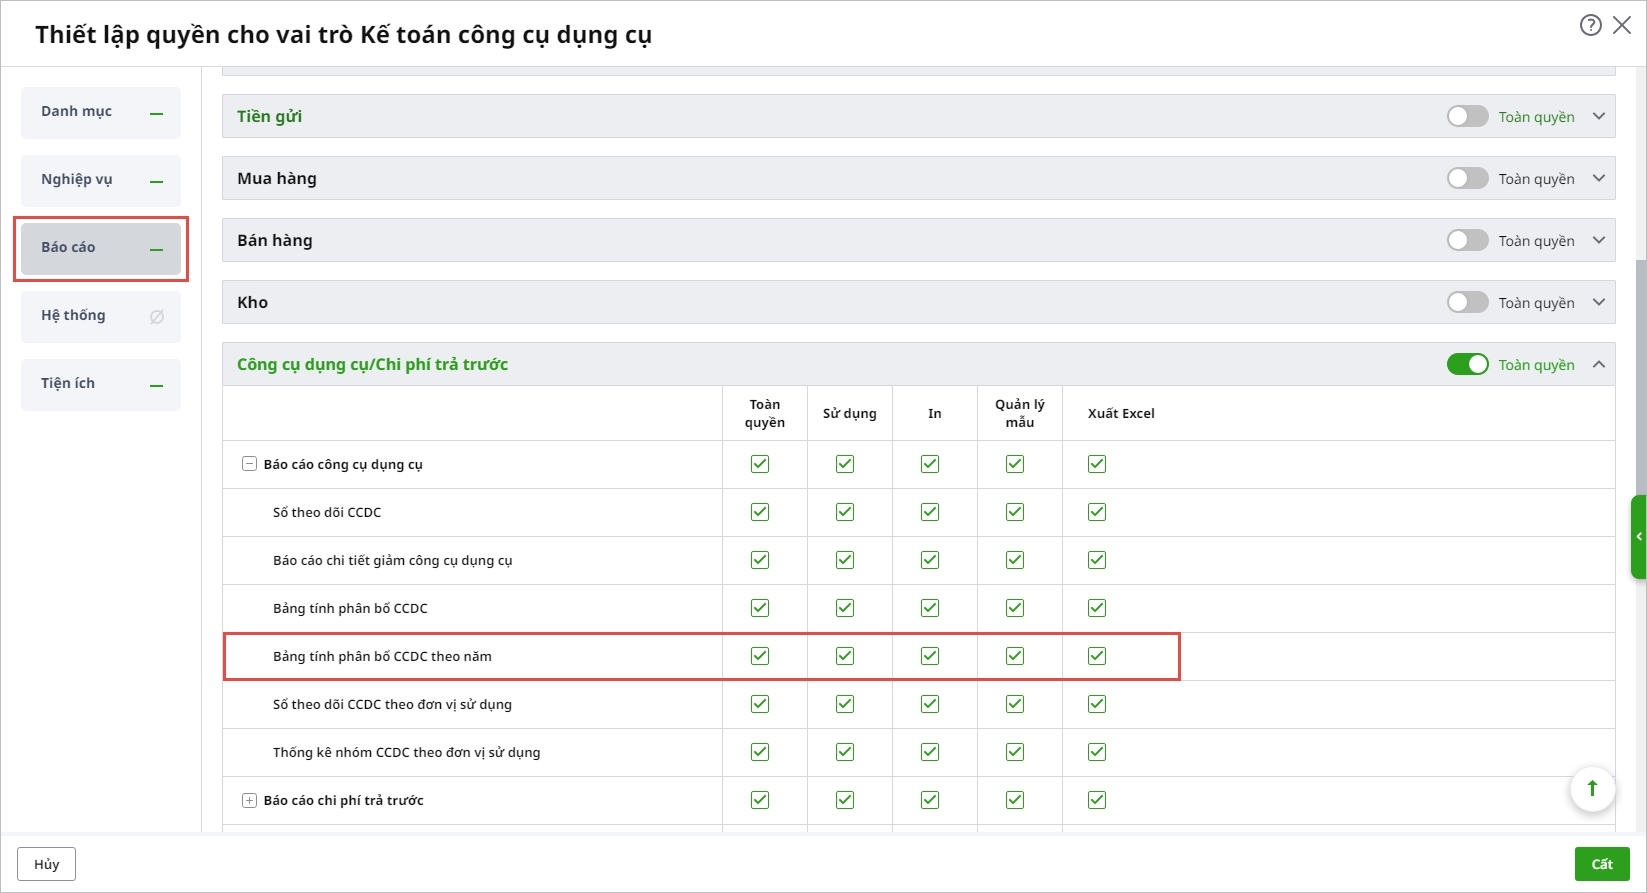1647x893 pixels.
Task: Click the help question mark icon
Action: [1590, 26]
